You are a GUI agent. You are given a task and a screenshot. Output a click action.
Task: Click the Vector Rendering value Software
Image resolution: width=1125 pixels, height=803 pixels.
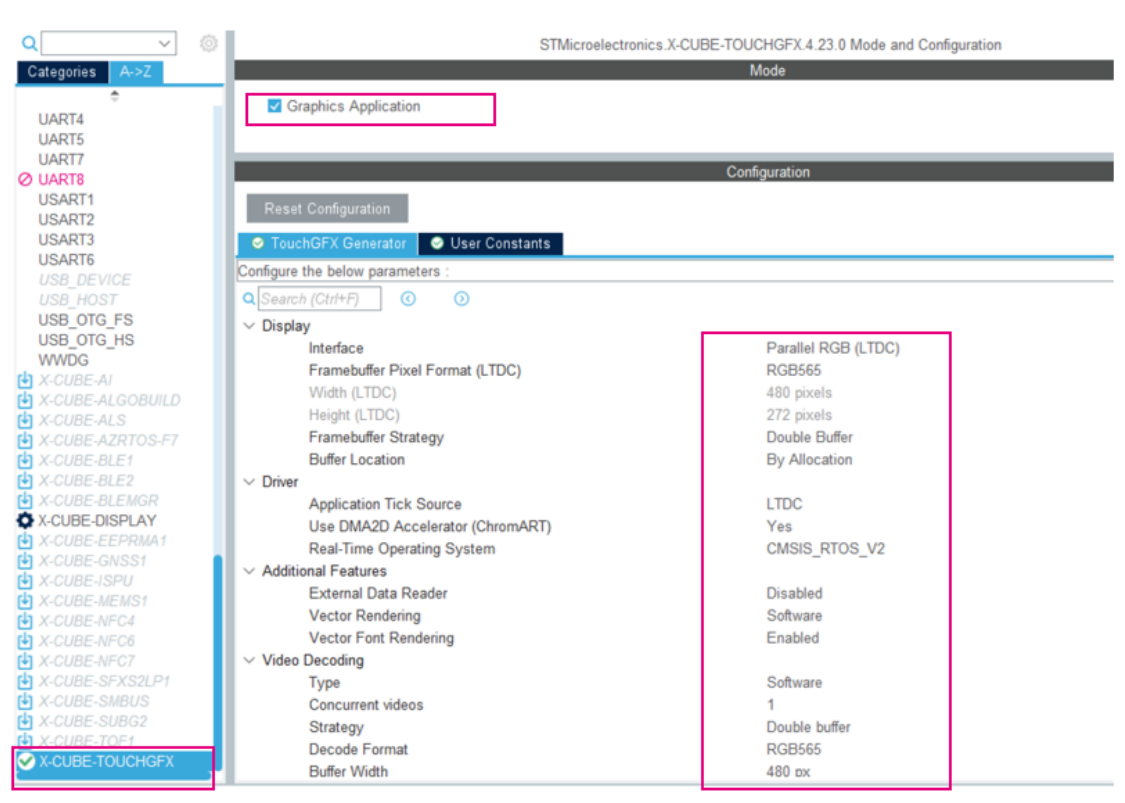794,616
